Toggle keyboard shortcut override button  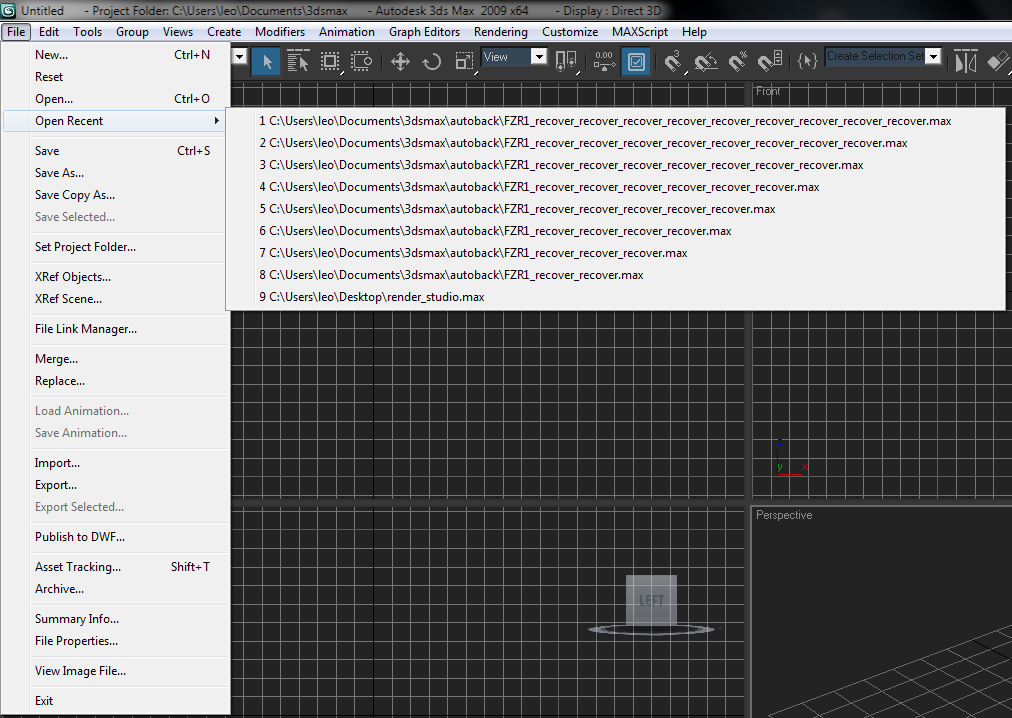[x=636, y=61]
